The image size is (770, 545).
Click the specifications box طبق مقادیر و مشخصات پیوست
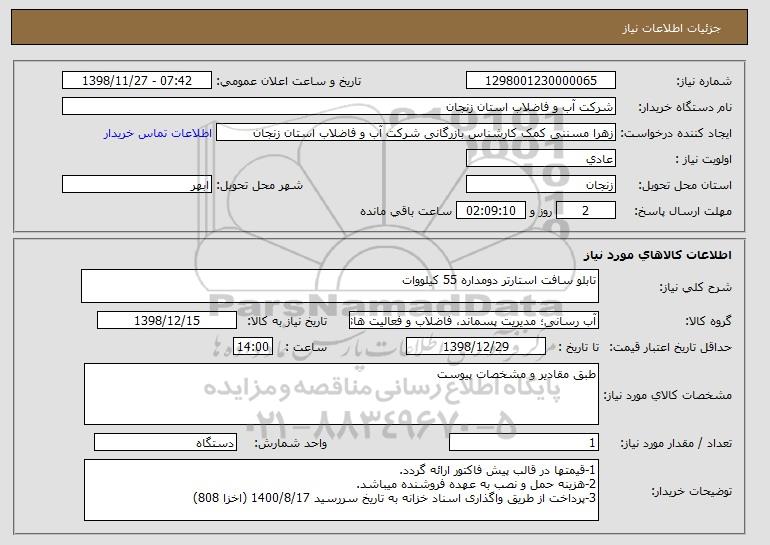[x=341, y=394]
